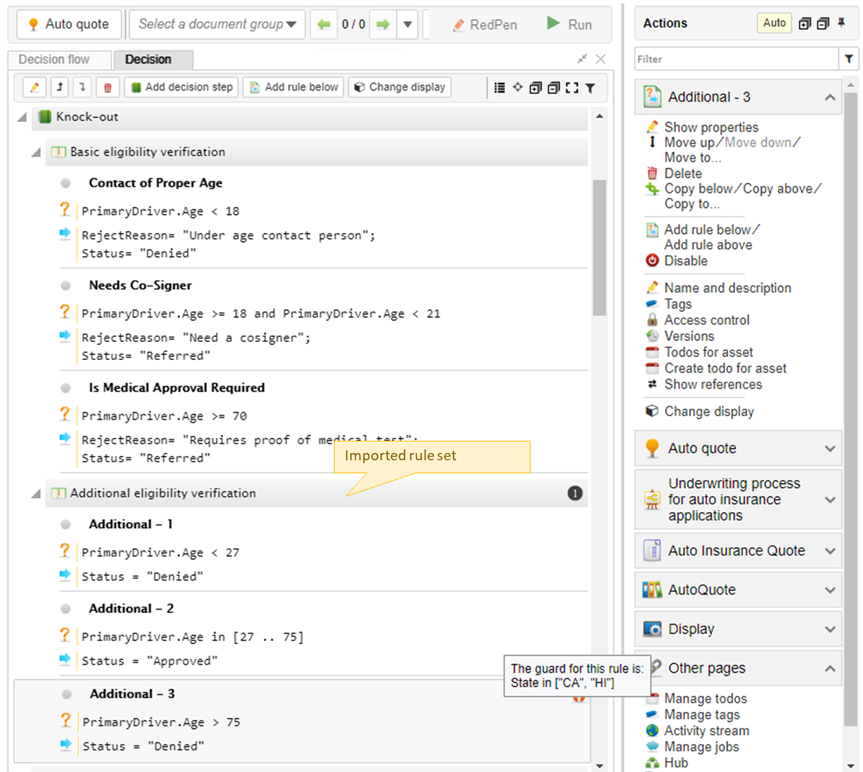Click green right arrow next to 0 / 0
The height and width of the screenshot is (772, 863).
(382, 24)
